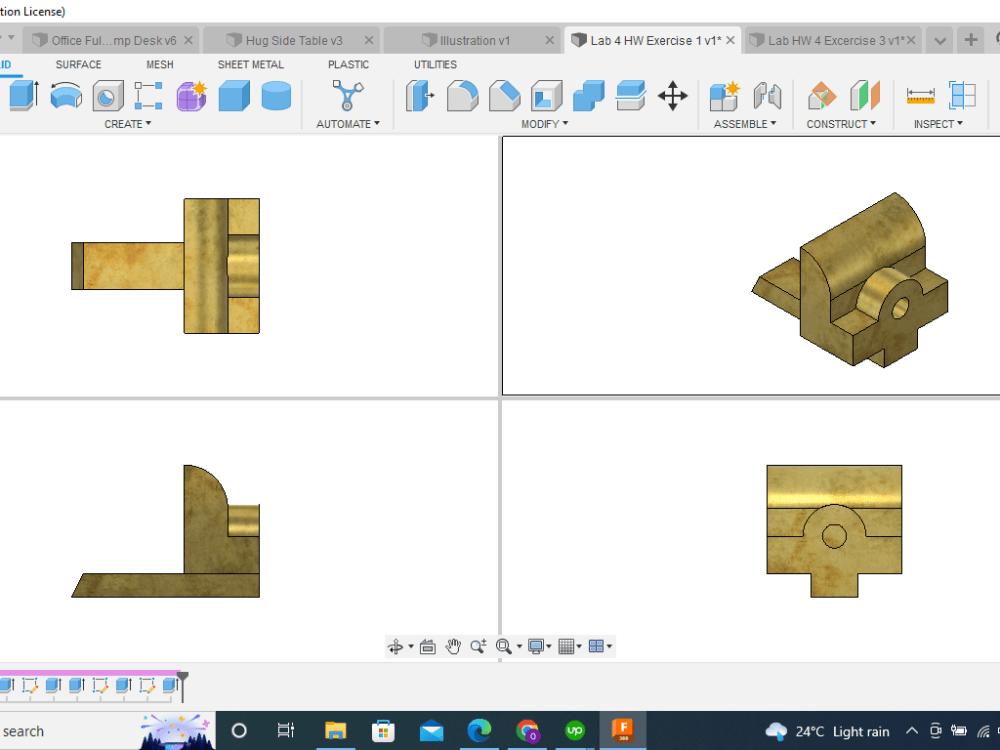The width and height of the screenshot is (1000, 750).
Task: Open the Lab HW 4 Excercise 3 tab
Action: [832, 40]
